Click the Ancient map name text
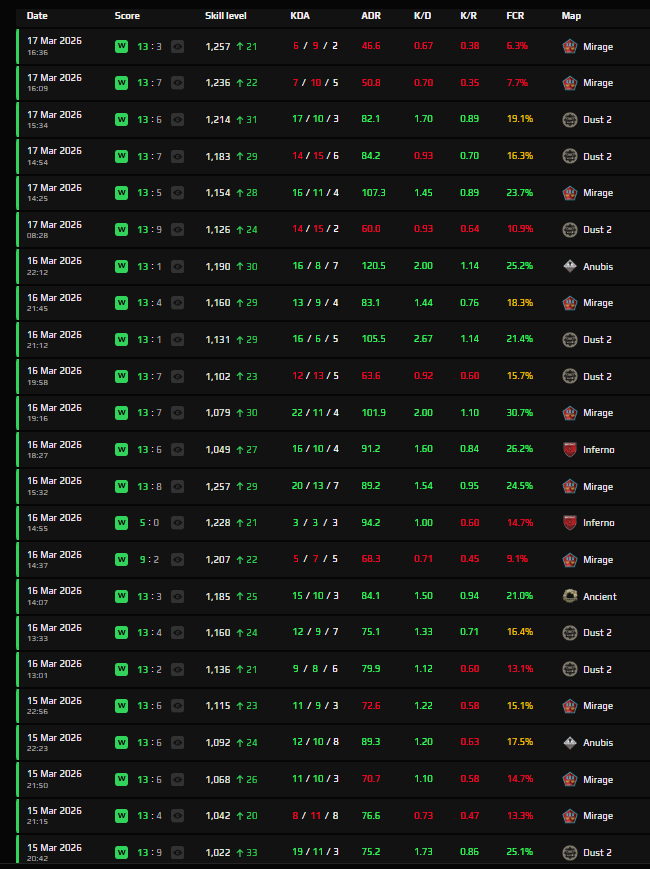 click(x=600, y=596)
